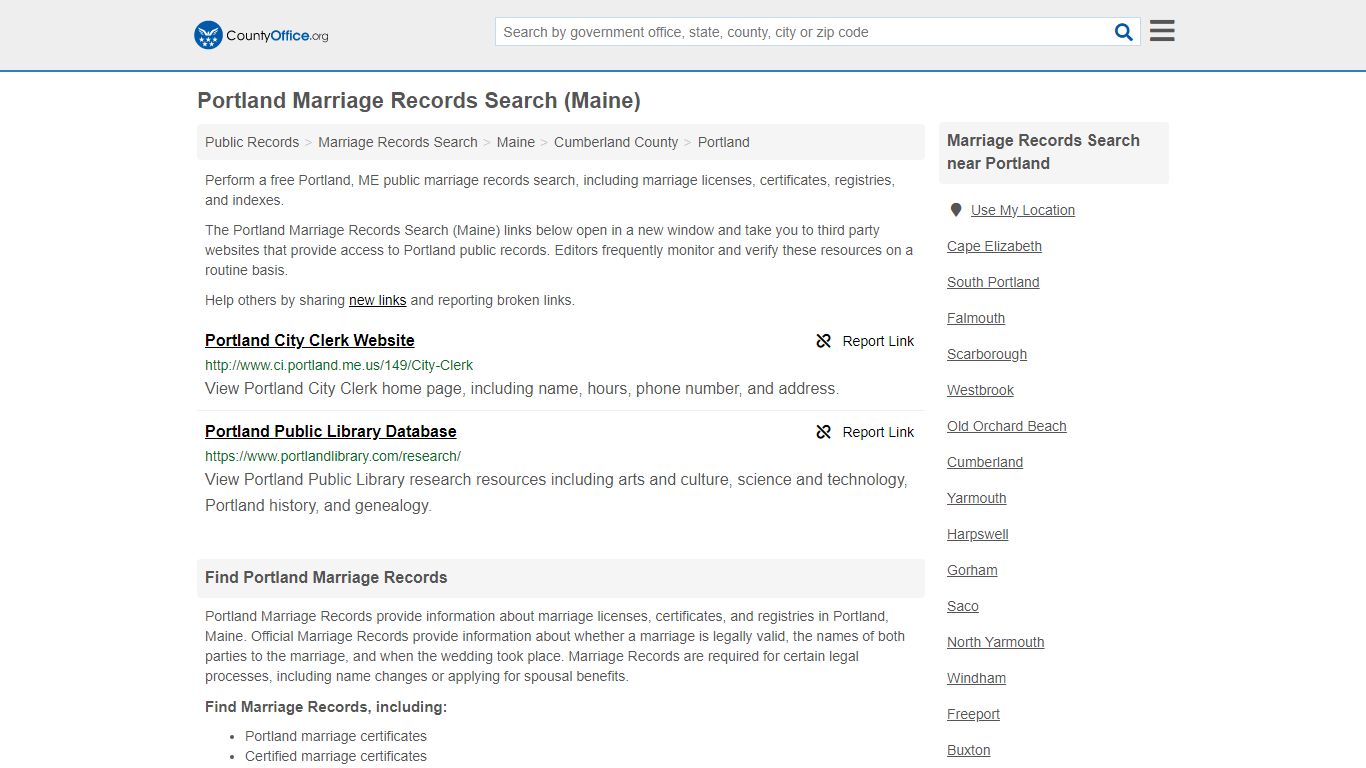
Task: Select Falmouth in nearby list
Action: [x=976, y=318]
